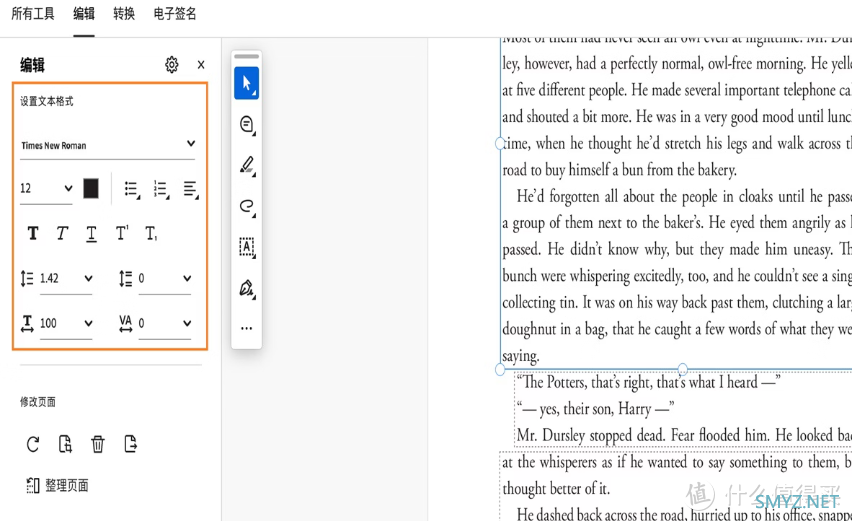Click the paragraph spacing icon
Viewport: 852px width, 521px height.
point(126,279)
